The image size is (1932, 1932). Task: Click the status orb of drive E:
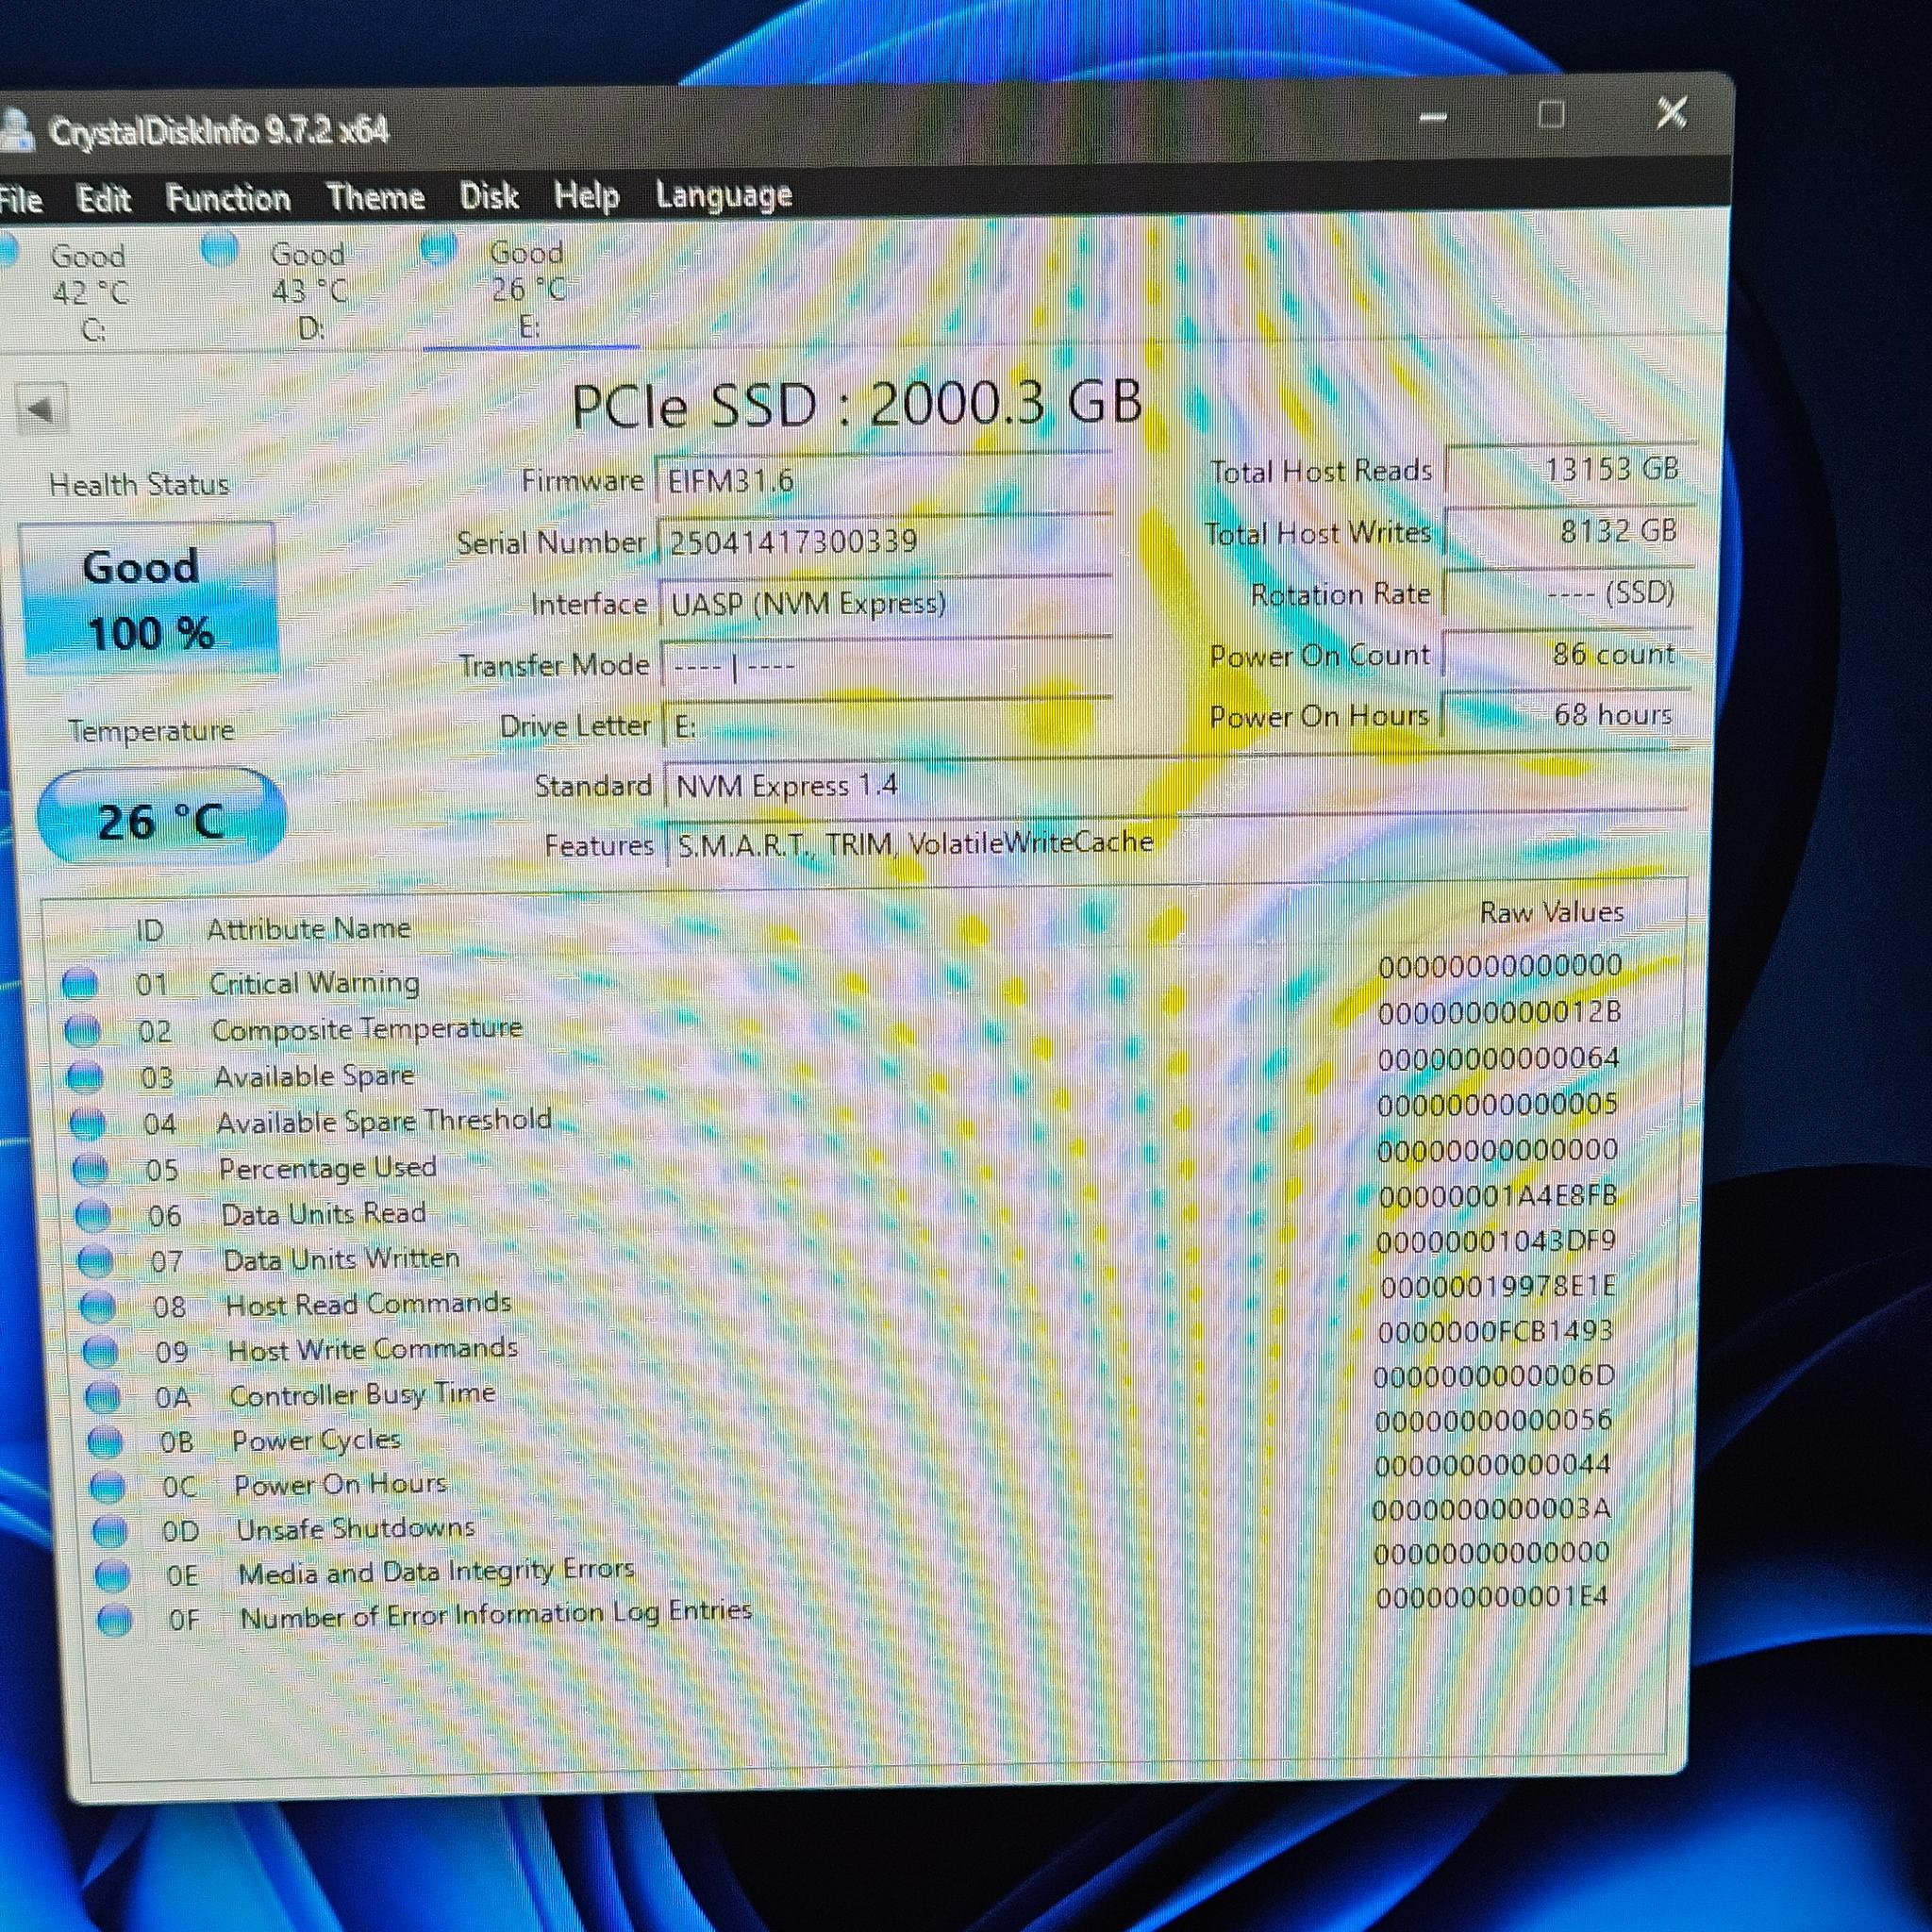pyautogui.click(x=438, y=246)
